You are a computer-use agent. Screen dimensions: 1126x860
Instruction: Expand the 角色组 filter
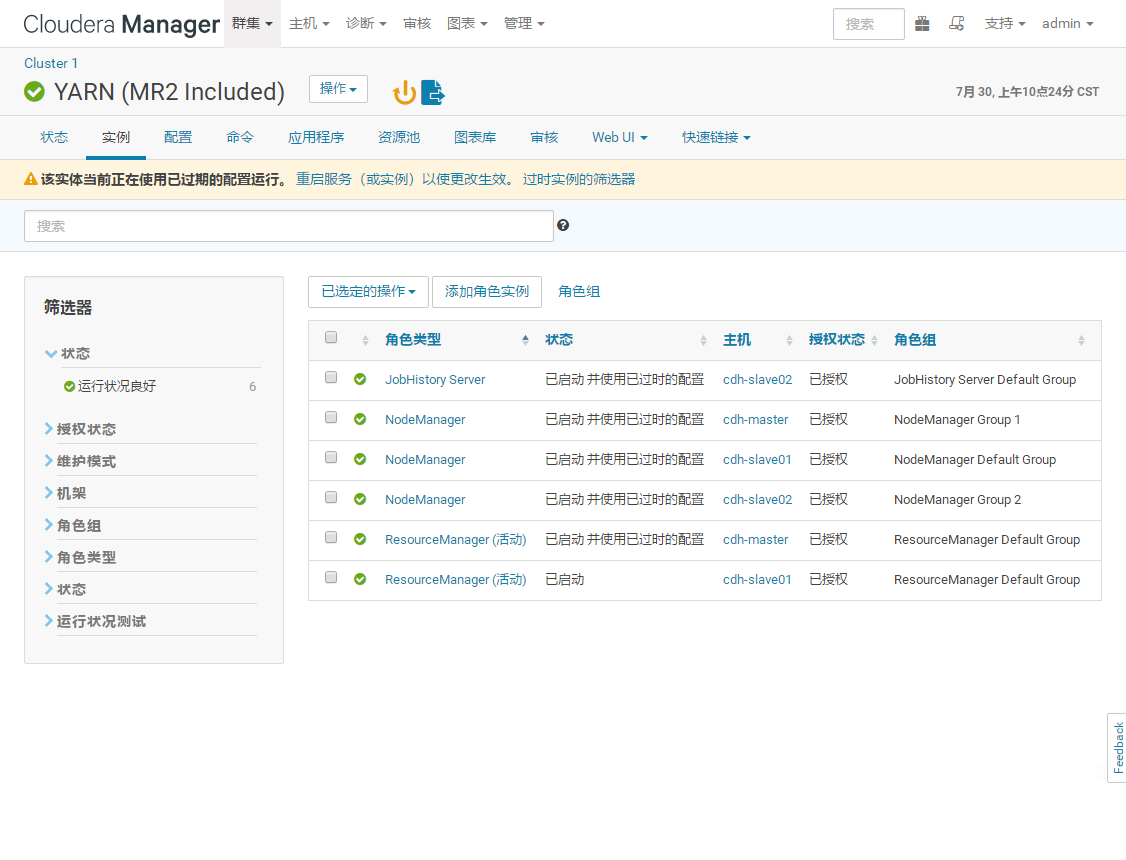pyautogui.click(x=73, y=525)
